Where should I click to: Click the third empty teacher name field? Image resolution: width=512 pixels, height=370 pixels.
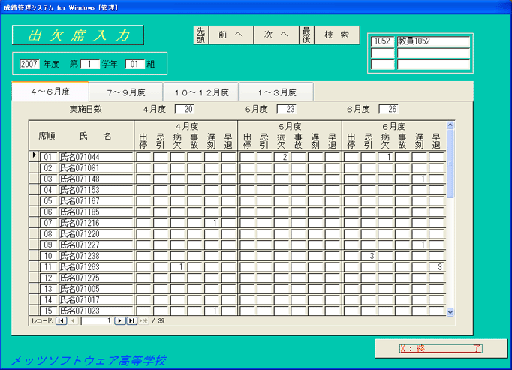433,64
